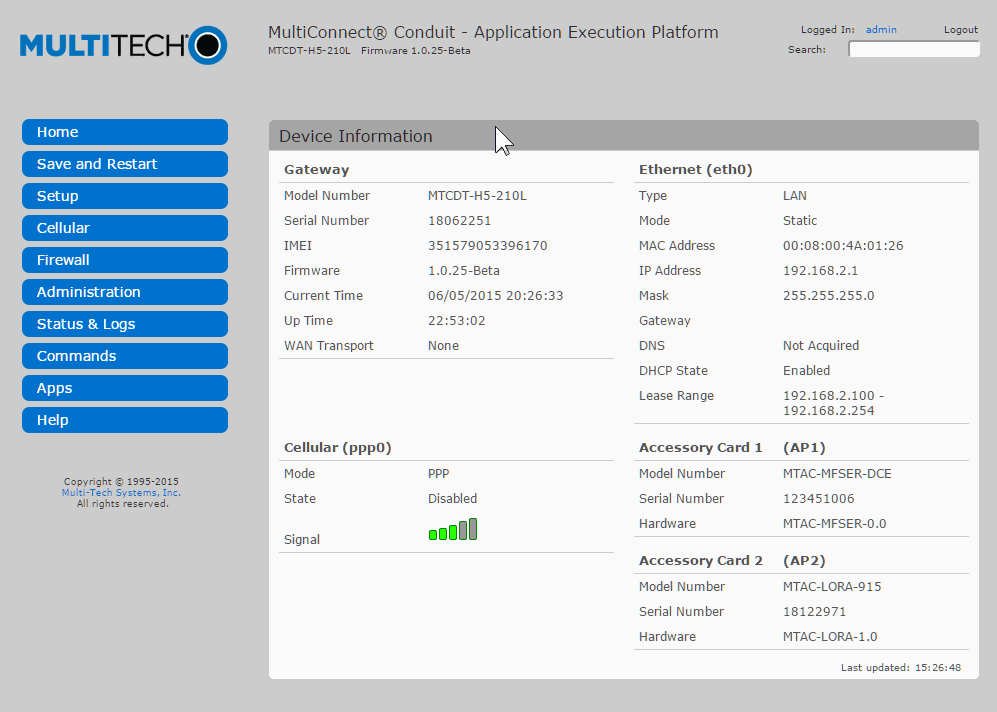997x712 pixels.
Task: Select DNS value Not Acquired
Action: click(x=821, y=346)
